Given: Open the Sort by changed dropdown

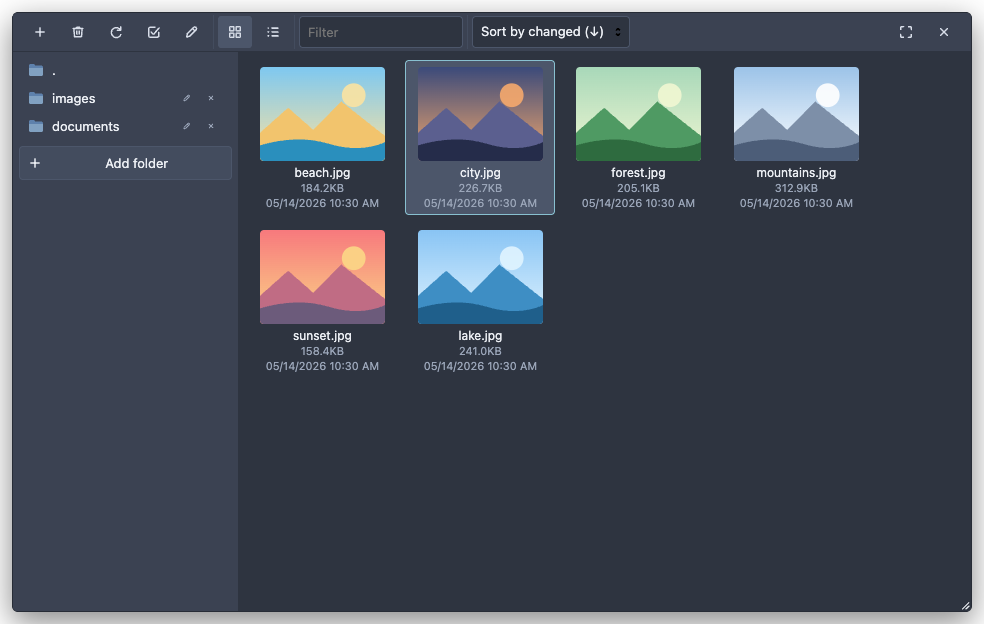Looking at the screenshot, I should point(550,32).
